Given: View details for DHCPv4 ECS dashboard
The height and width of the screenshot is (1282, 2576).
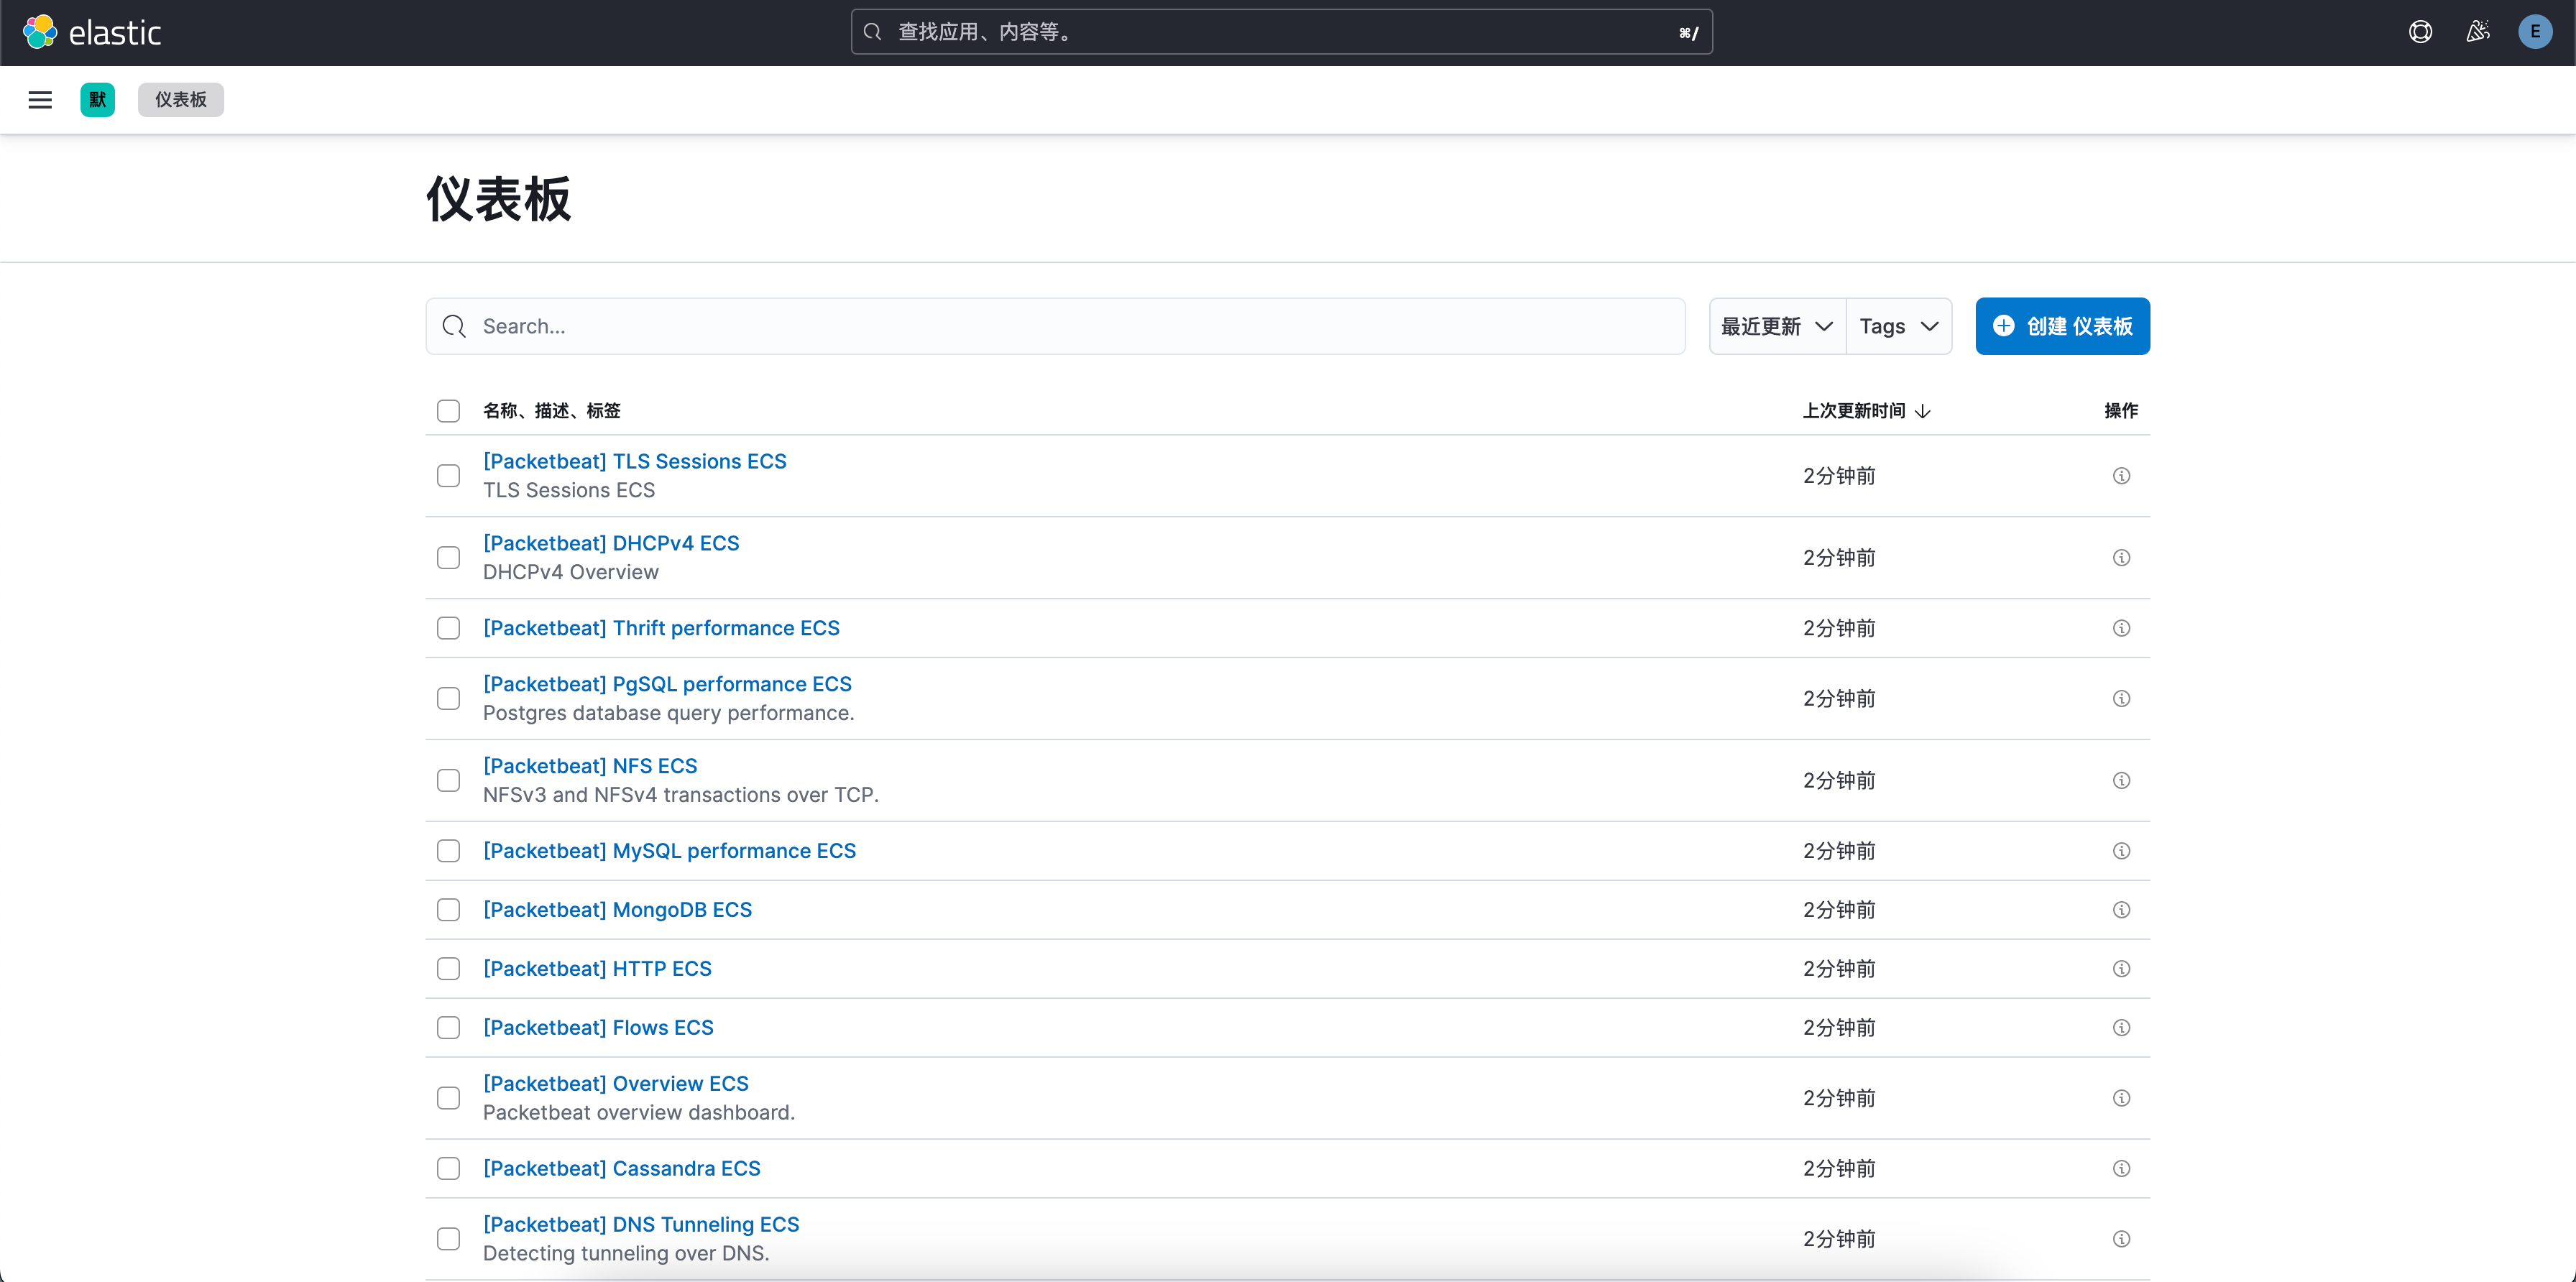Looking at the screenshot, I should click(x=2121, y=558).
